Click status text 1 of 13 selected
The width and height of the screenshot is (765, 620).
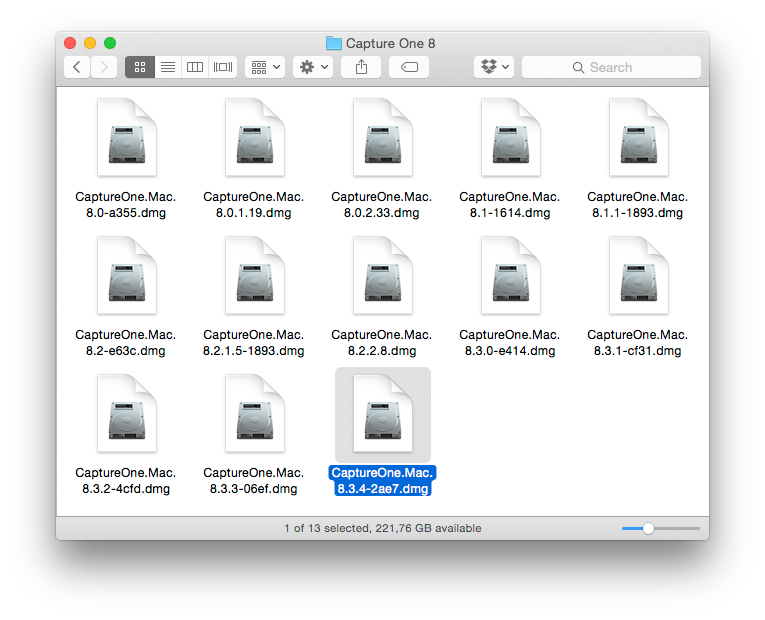326,528
